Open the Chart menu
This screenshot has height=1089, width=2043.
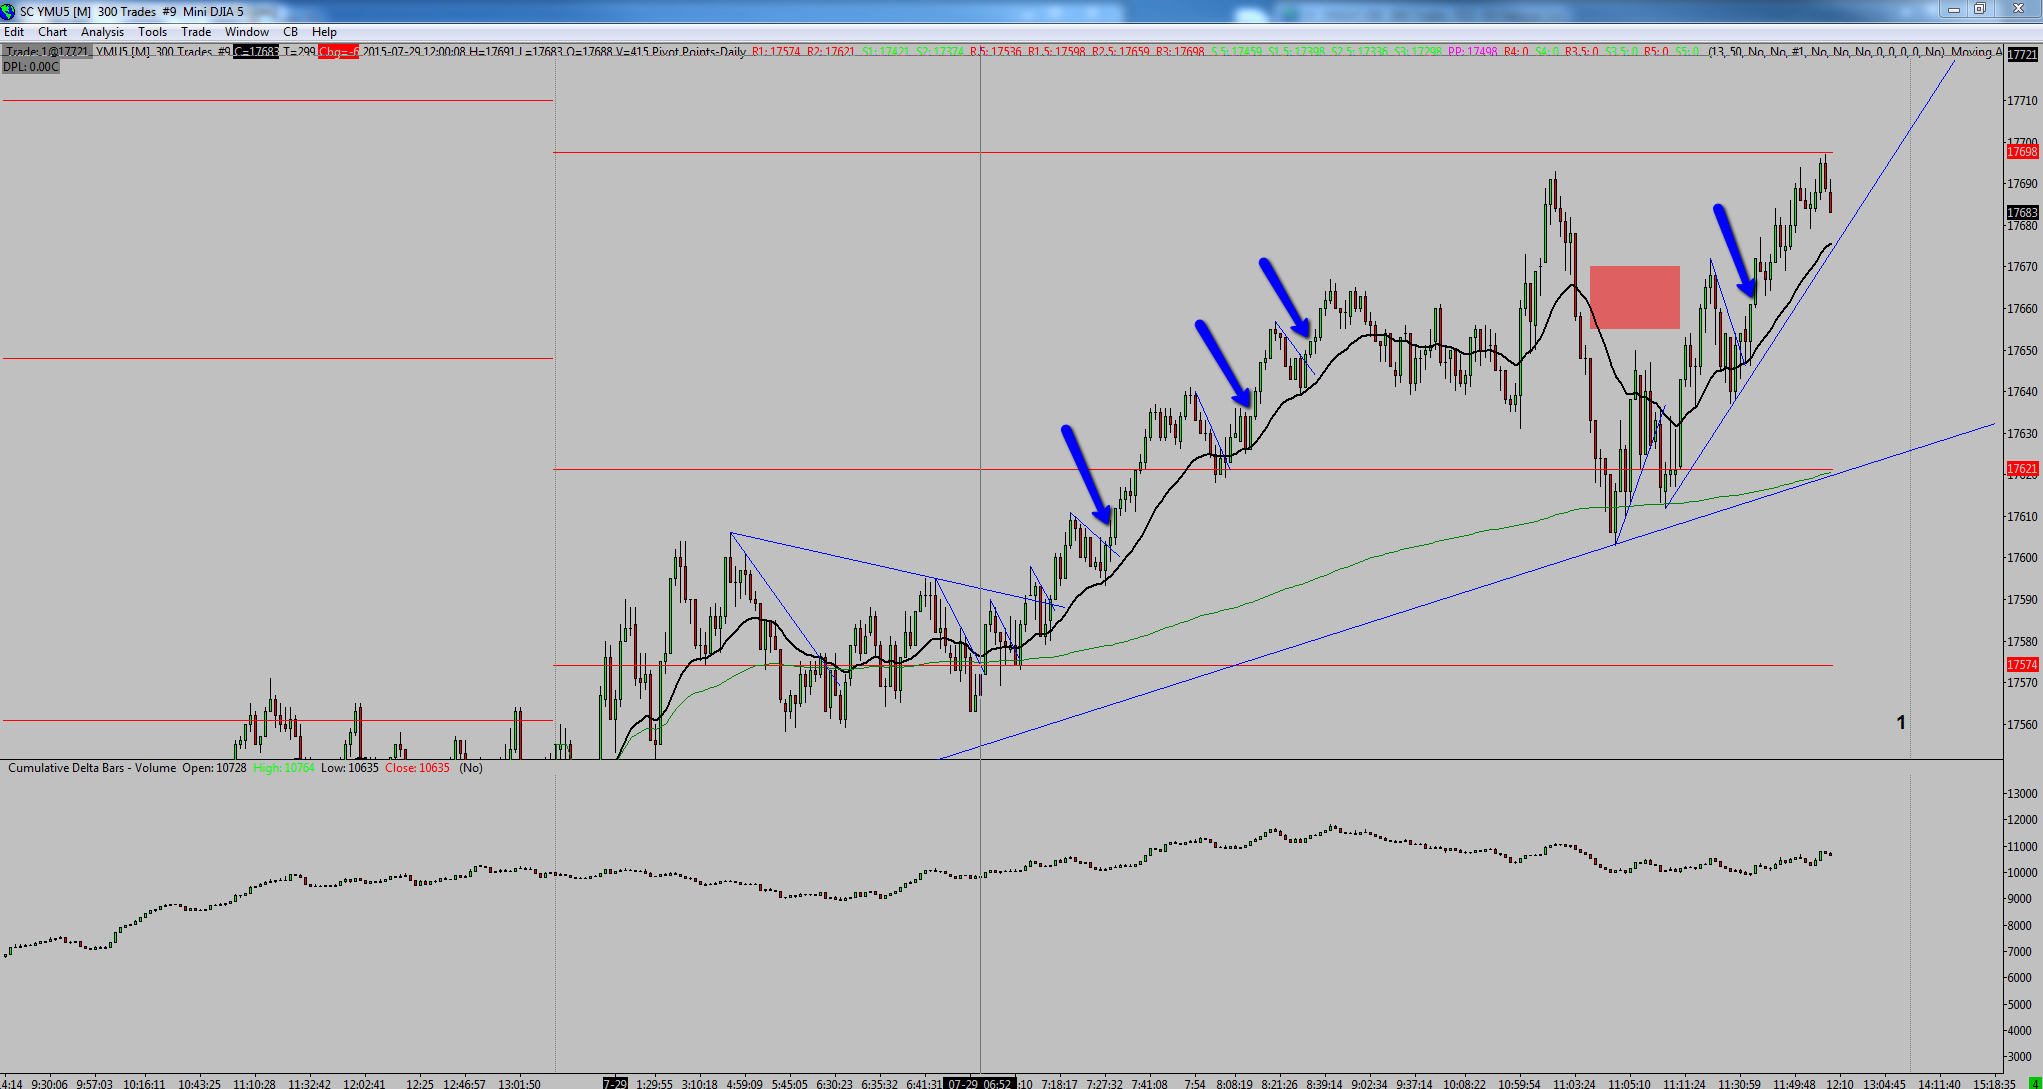tap(52, 32)
